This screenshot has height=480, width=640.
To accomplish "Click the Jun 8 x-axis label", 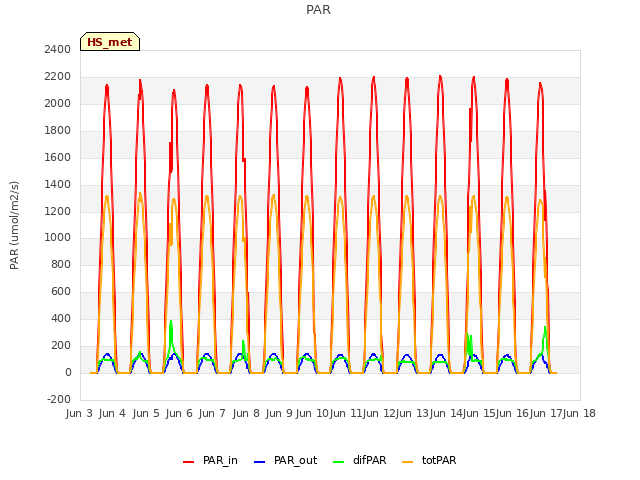I will click(246, 414).
